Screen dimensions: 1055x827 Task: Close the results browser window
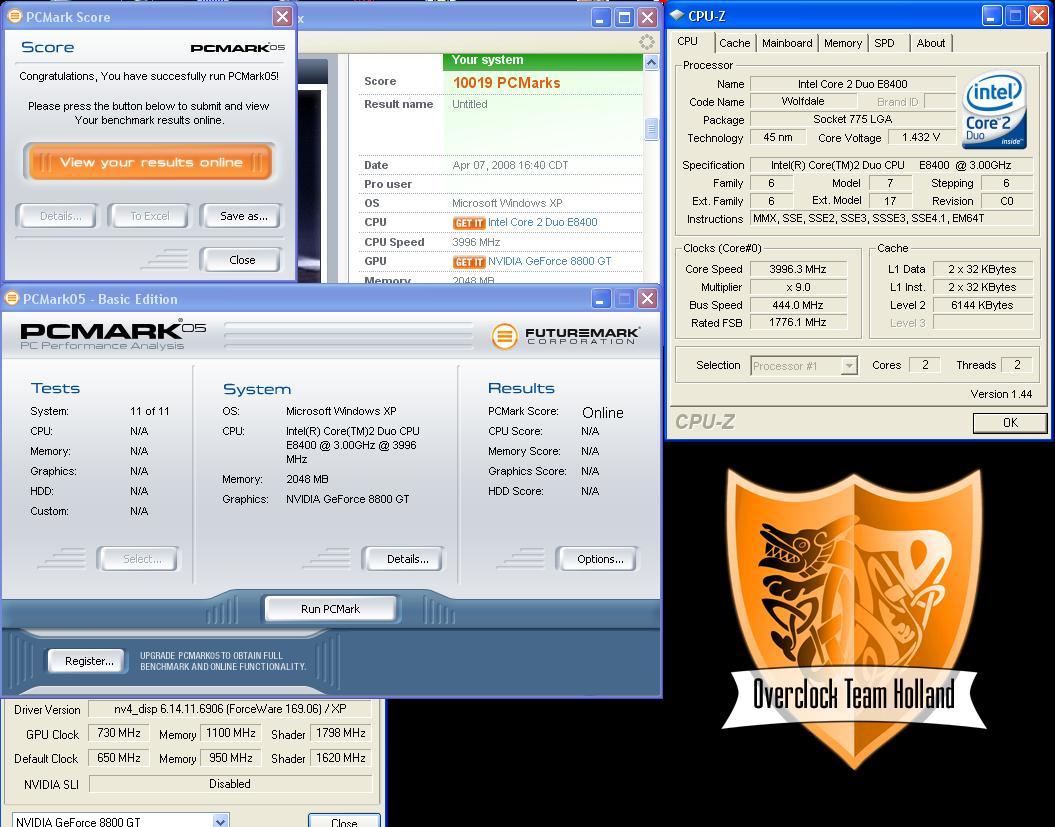coord(647,17)
